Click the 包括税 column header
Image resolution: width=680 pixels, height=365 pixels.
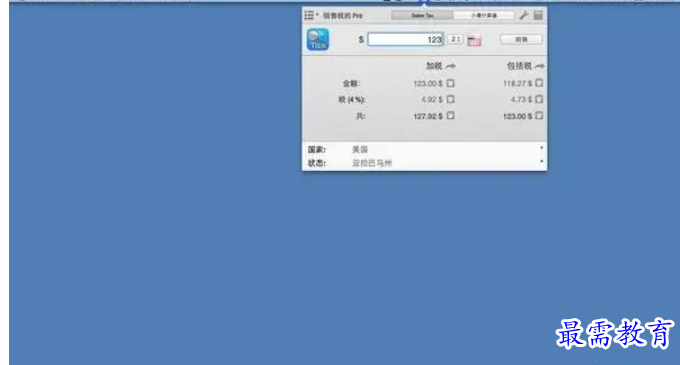pyautogui.click(x=519, y=66)
